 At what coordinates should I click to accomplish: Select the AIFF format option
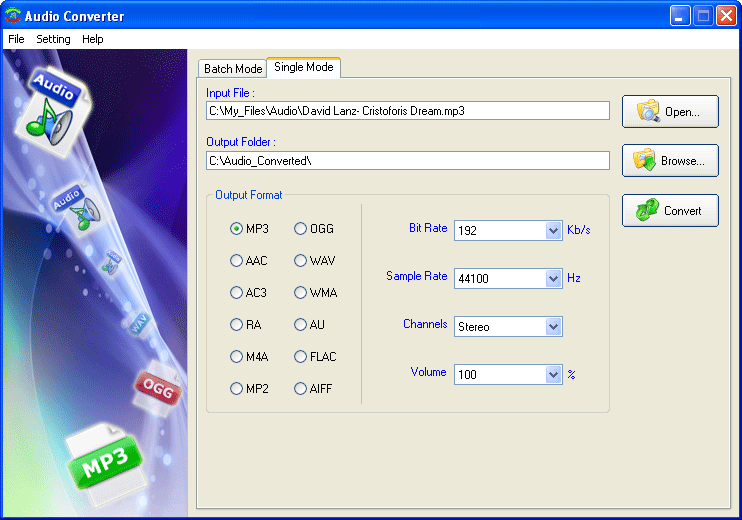coord(300,388)
